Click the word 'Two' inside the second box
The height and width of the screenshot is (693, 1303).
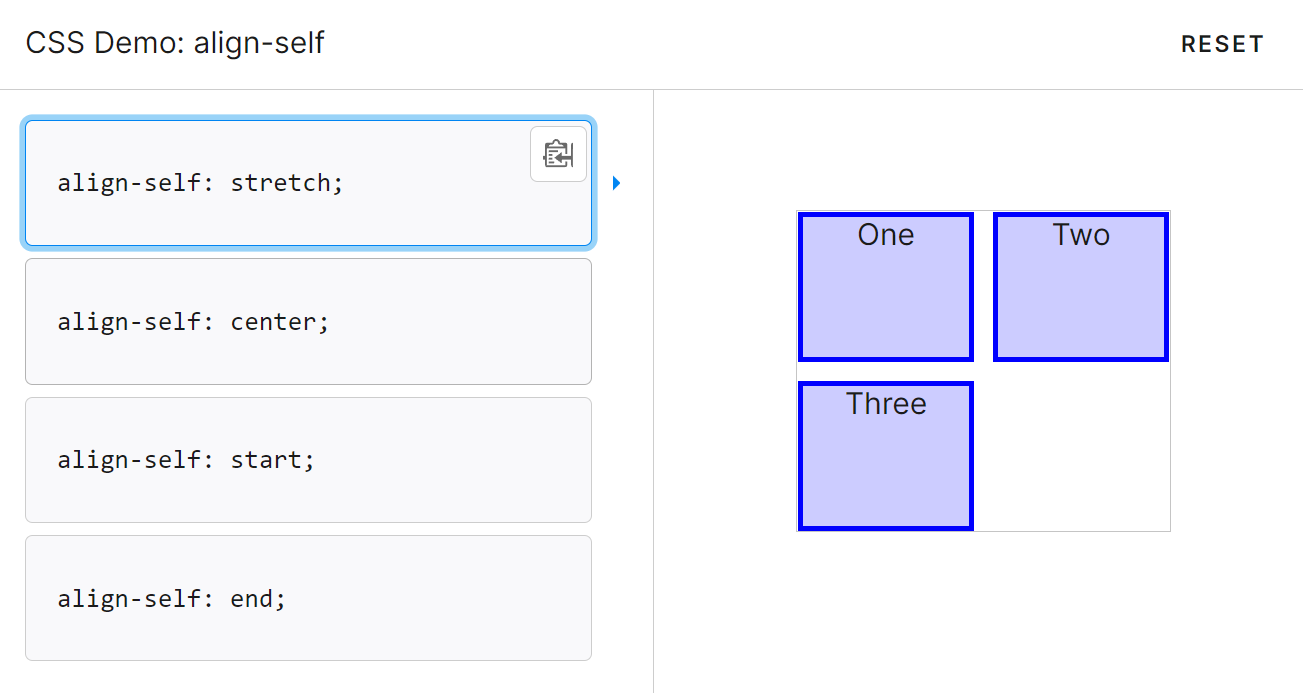click(x=1081, y=235)
